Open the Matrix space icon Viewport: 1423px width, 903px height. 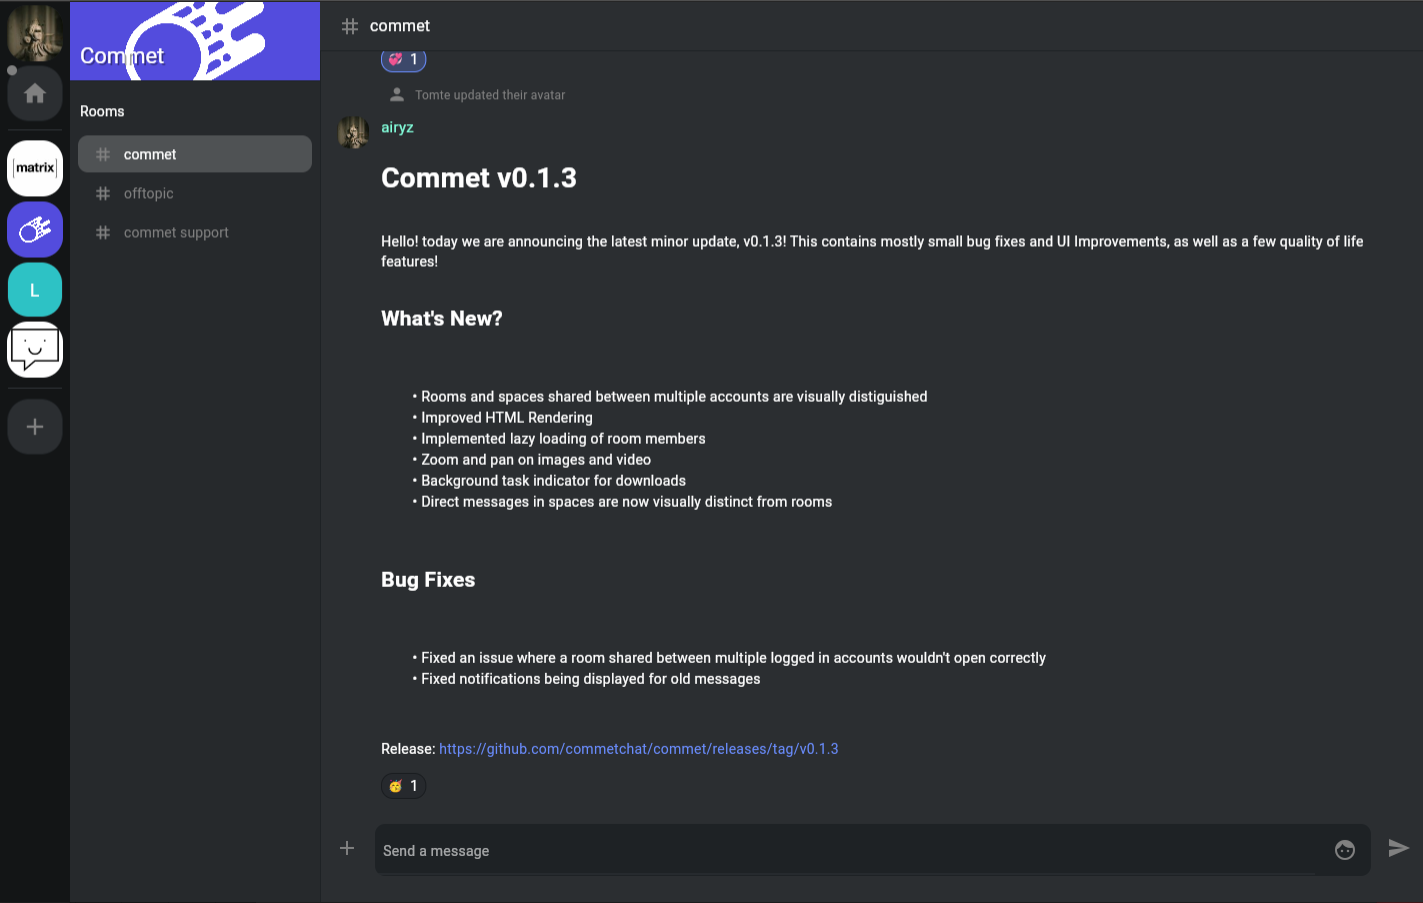pyautogui.click(x=35, y=168)
